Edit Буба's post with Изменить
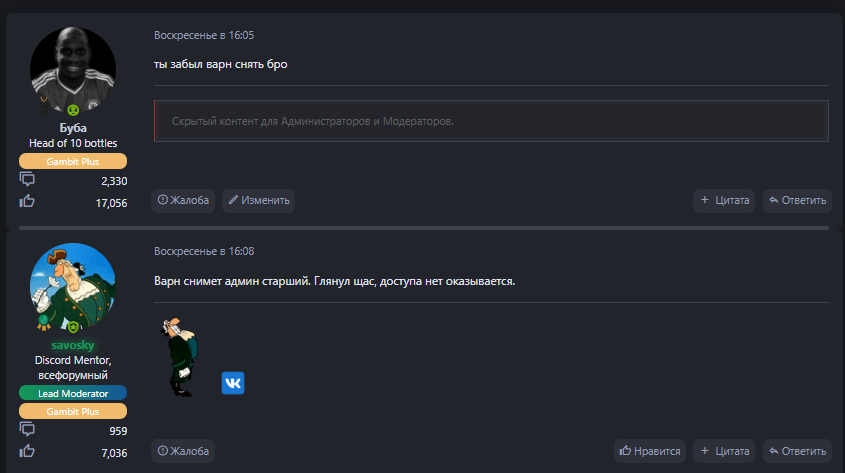The height and width of the screenshot is (473, 845). tap(258, 200)
